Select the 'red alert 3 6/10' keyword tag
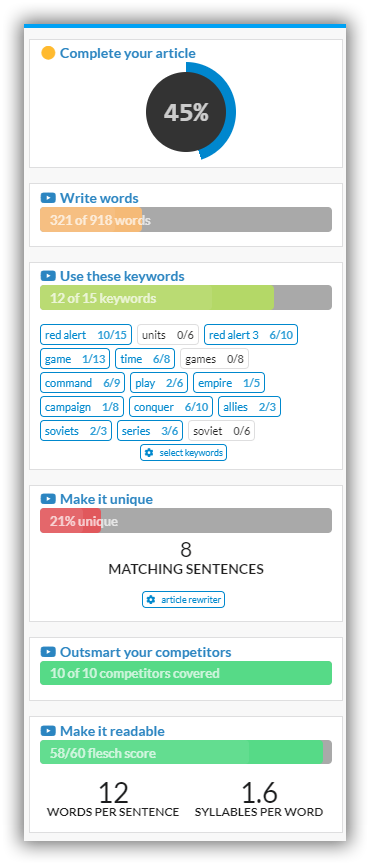This screenshot has height=865, width=370. [251, 335]
